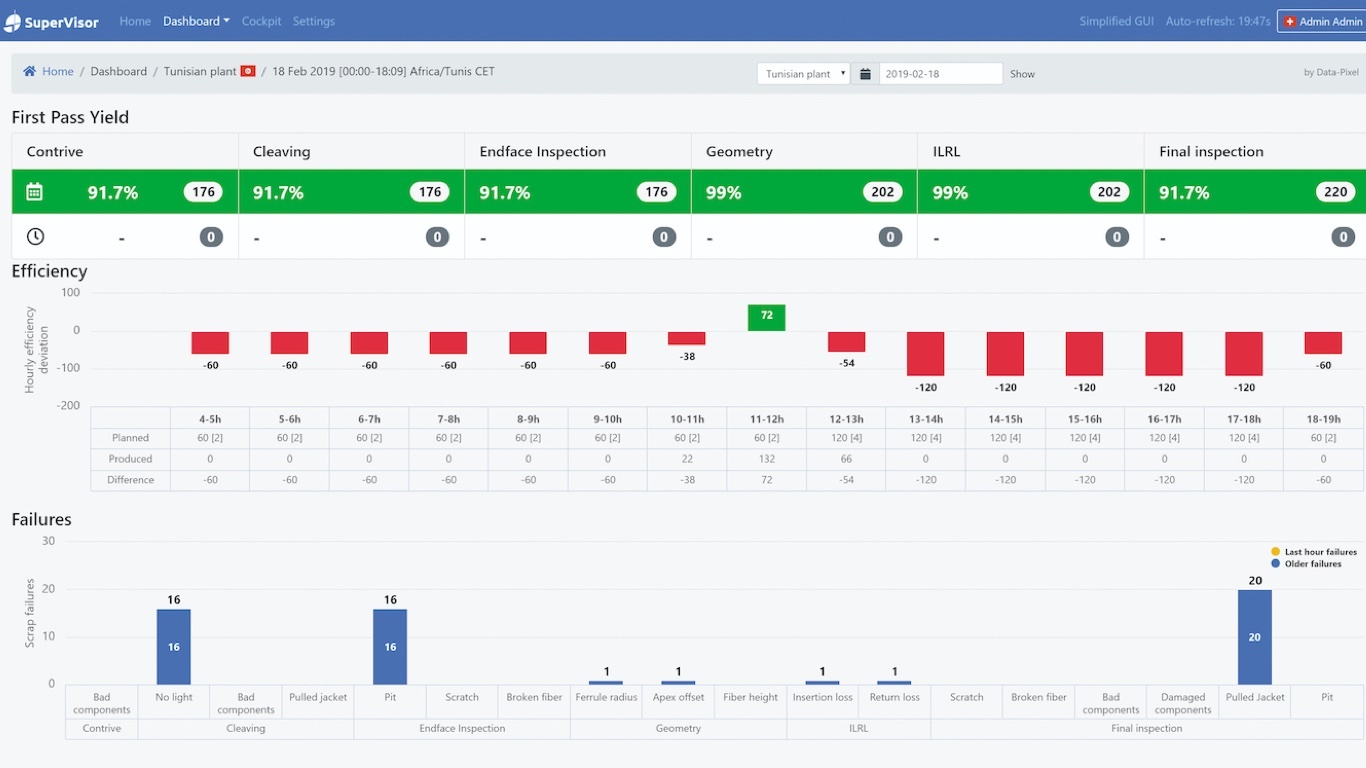
Task: Click the date input field 2019-02-18
Action: click(x=940, y=74)
